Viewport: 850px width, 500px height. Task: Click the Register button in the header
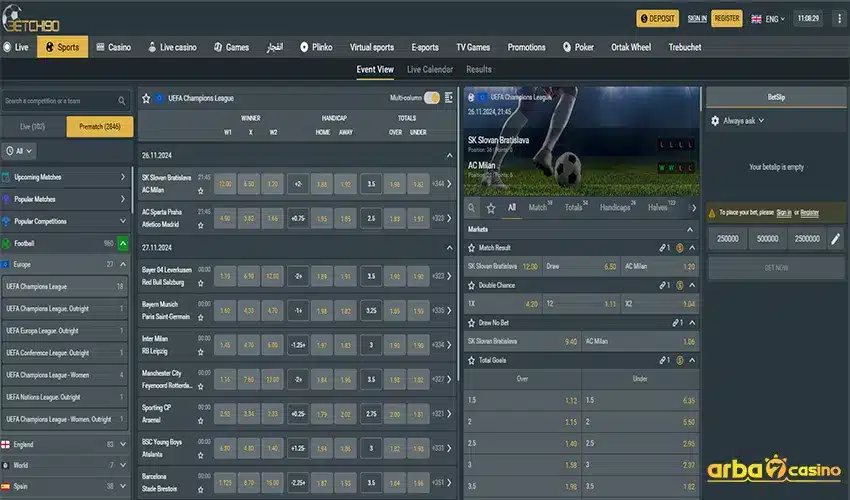pyautogui.click(x=727, y=18)
